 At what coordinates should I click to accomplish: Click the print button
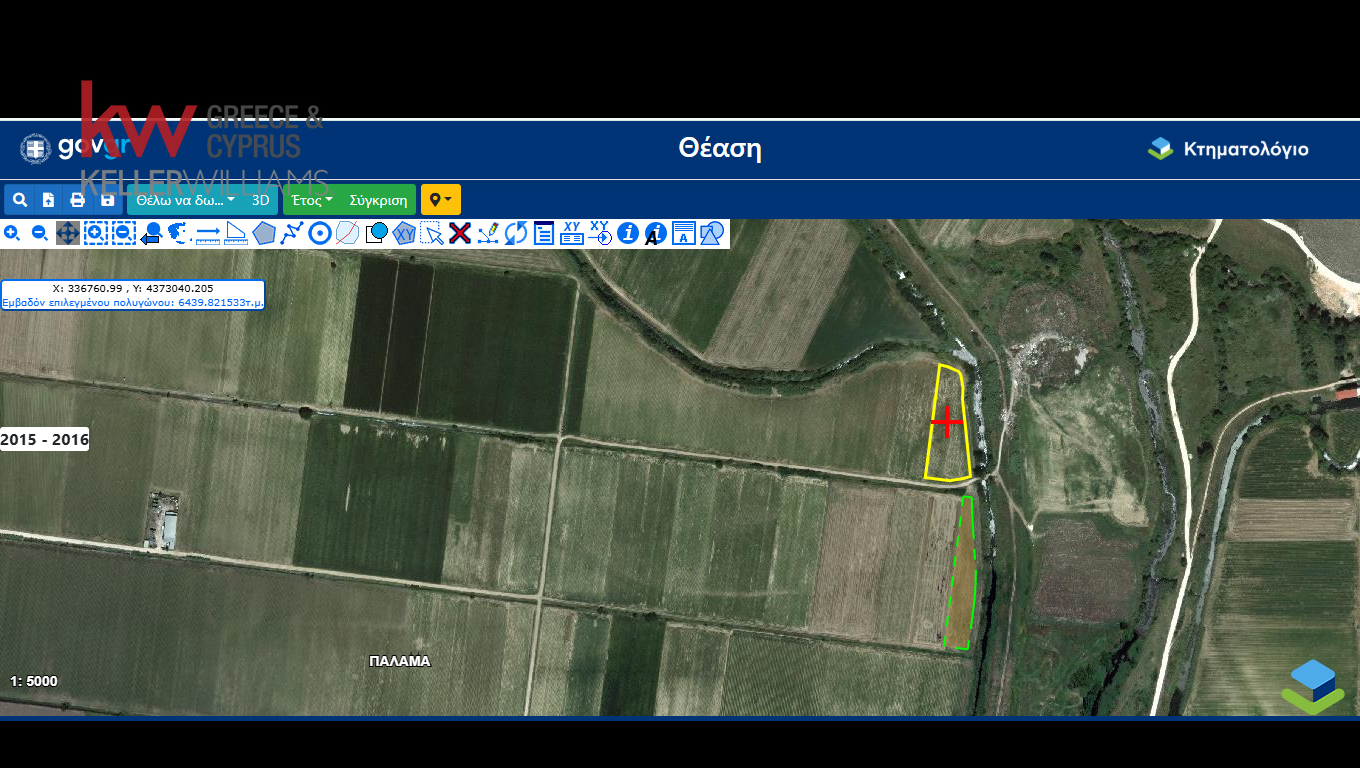(77, 200)
